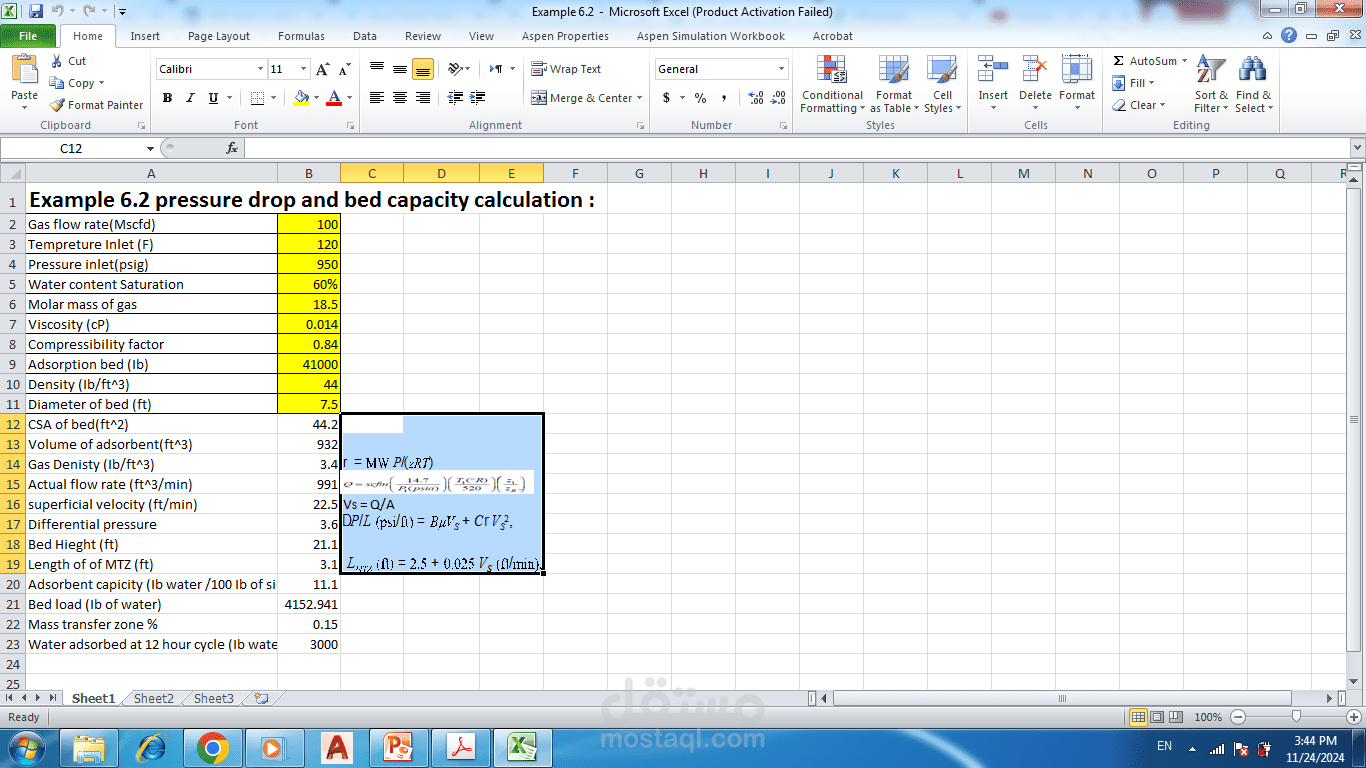Screen dimensions: 1366x768
Task: Switch to Sheet3 tab
Action: [x=214, y=699]
